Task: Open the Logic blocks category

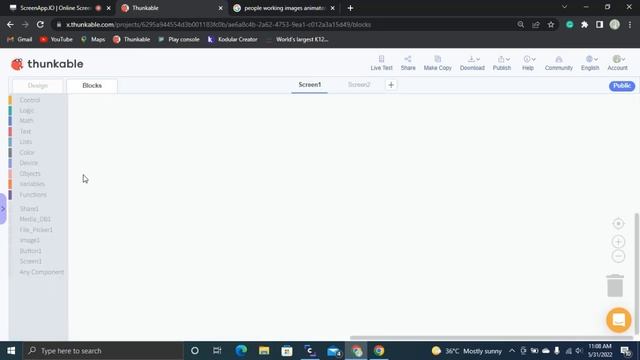Action: 27,111
